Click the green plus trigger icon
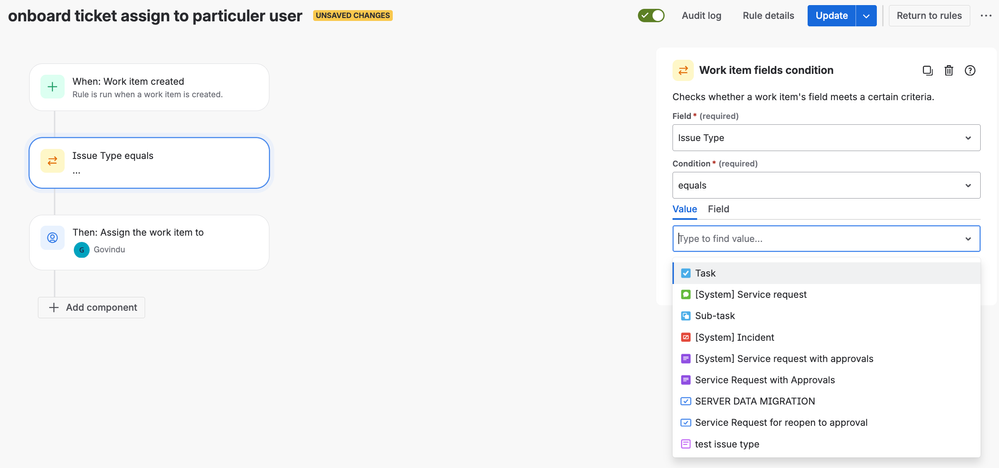The height and width of the screenshot is (468, 999). (52, 87)
